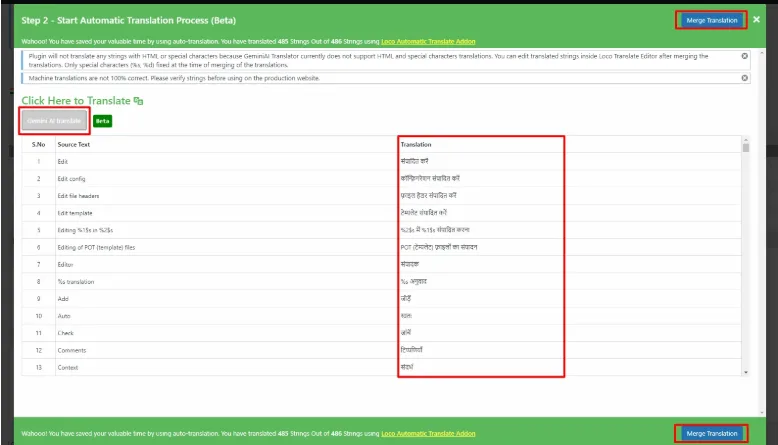
Task: Select the source text 'Auto'
Action: [x=64, y=316]
